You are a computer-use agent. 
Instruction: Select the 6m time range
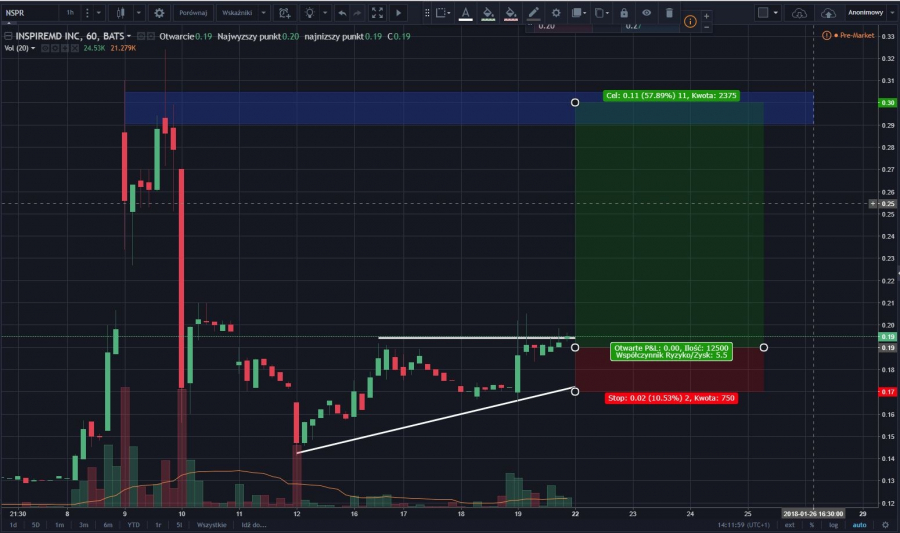(107, 524)
